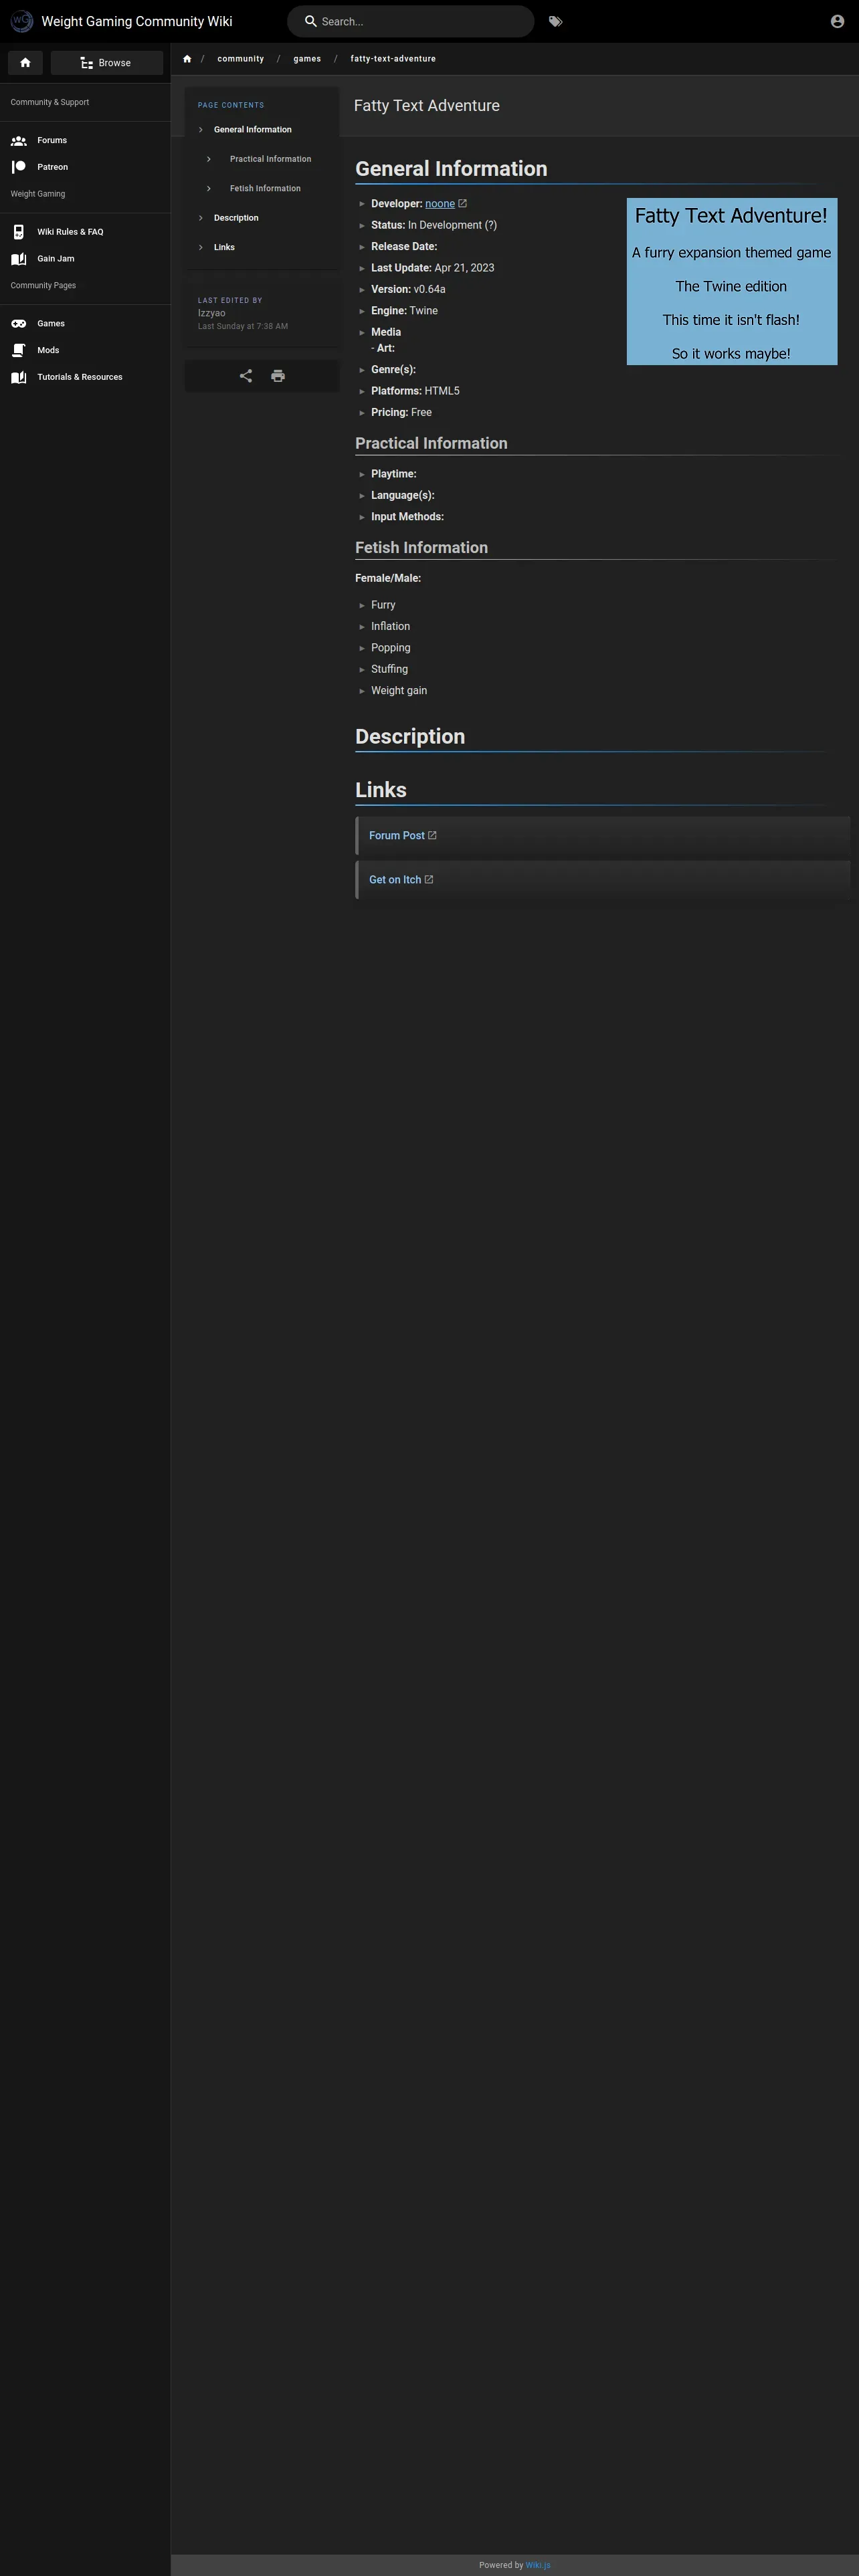Jump to Description in page contents
This screenshot has height=2576, width=859.
click(236, 218)
